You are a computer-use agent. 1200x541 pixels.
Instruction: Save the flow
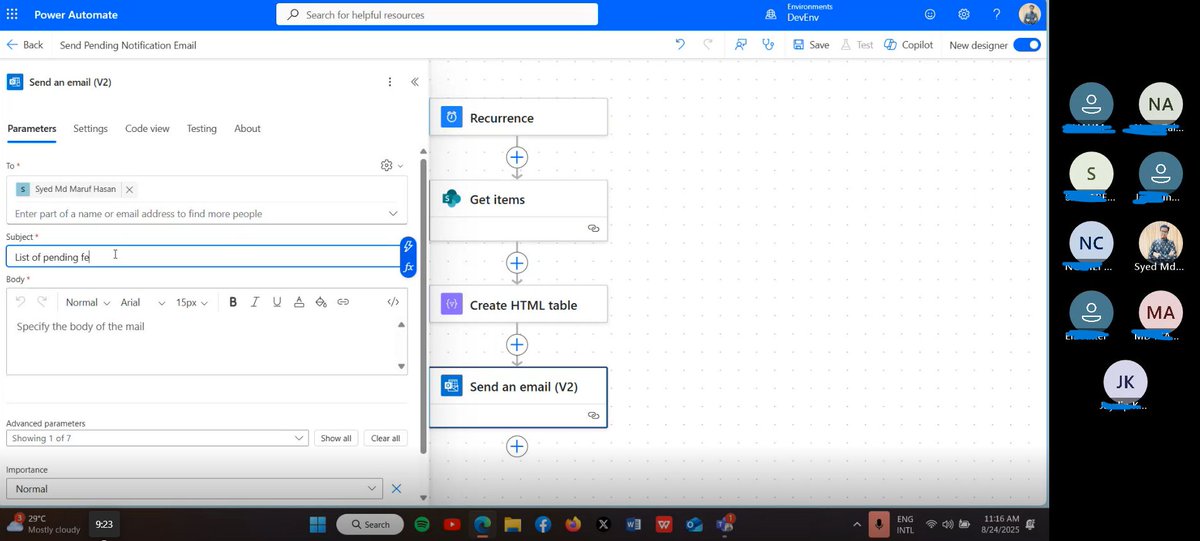click(811, 45)
